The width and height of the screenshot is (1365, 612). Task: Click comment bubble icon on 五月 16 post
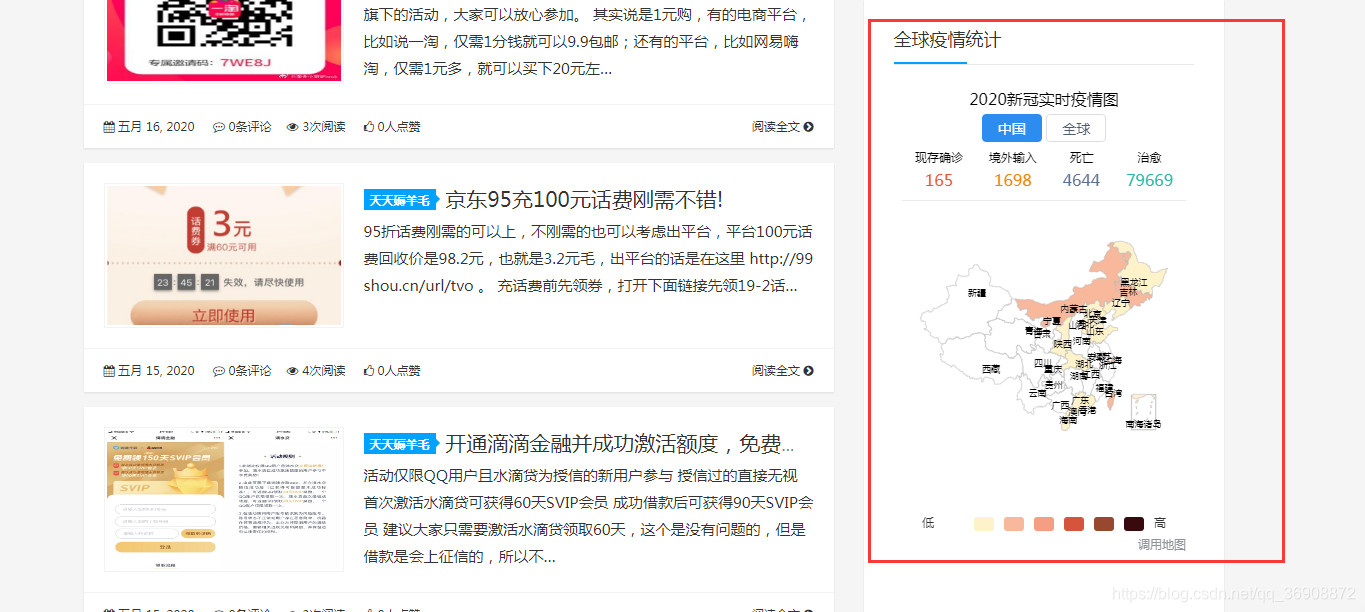(218, 127)
